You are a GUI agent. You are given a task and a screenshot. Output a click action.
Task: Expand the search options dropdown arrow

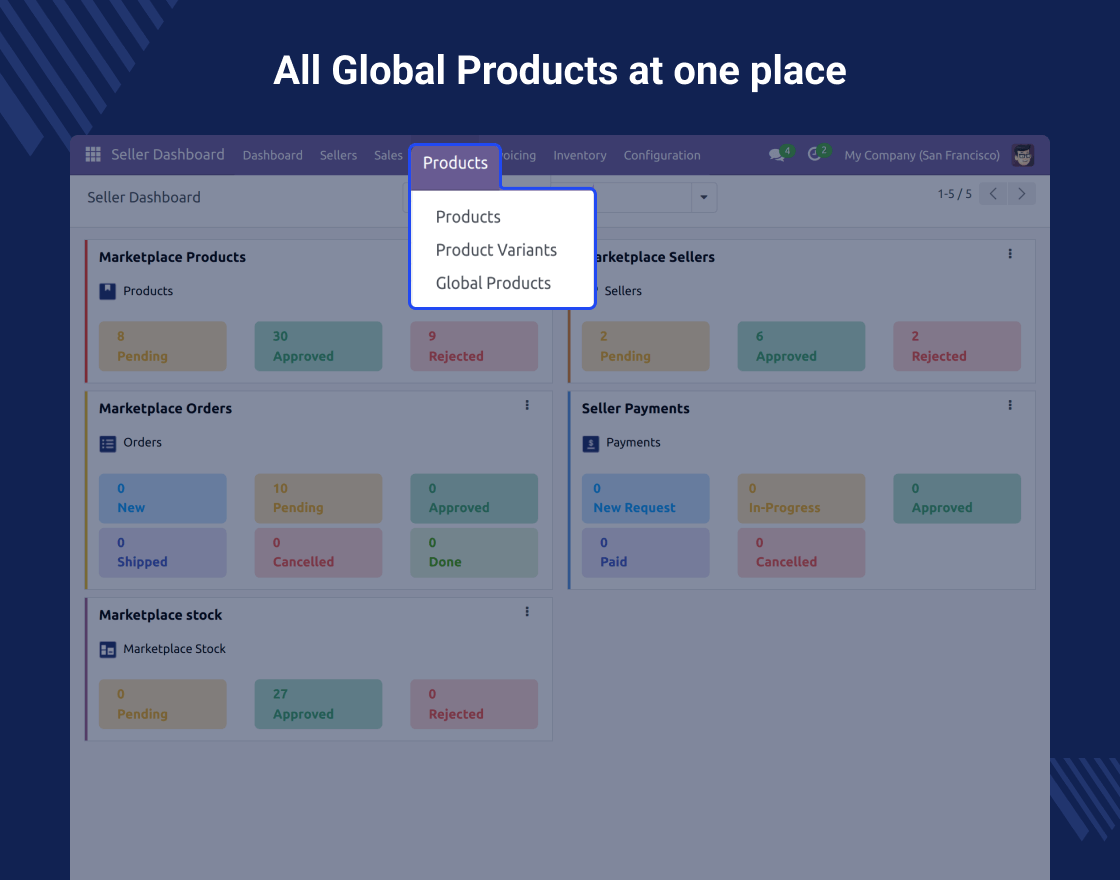704,197
